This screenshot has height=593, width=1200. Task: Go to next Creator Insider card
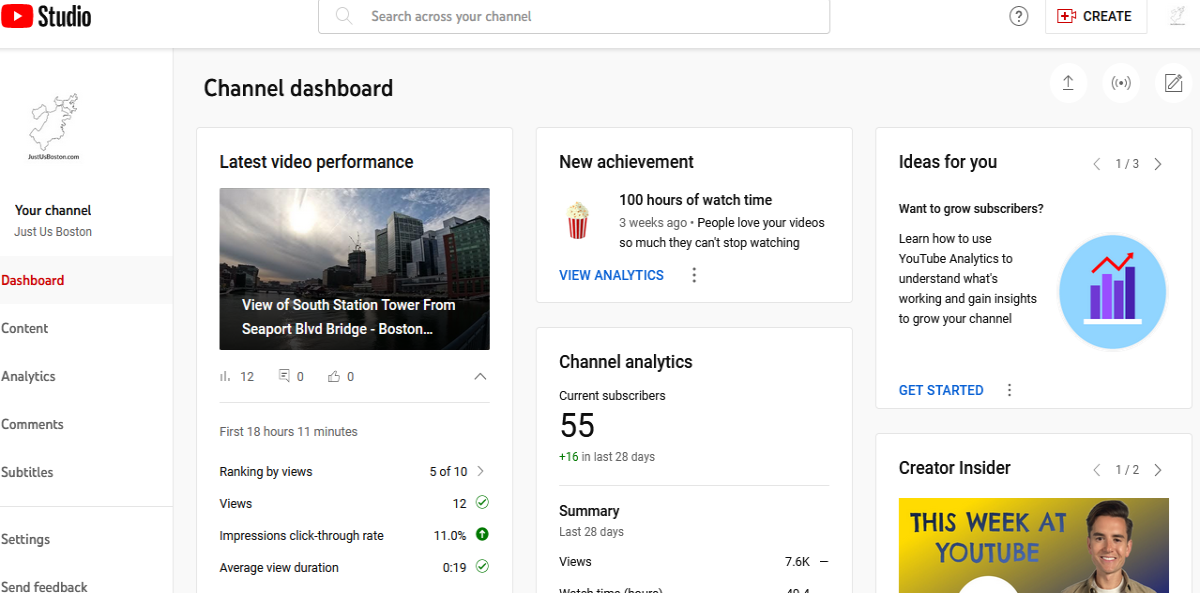click(1158, 470)
